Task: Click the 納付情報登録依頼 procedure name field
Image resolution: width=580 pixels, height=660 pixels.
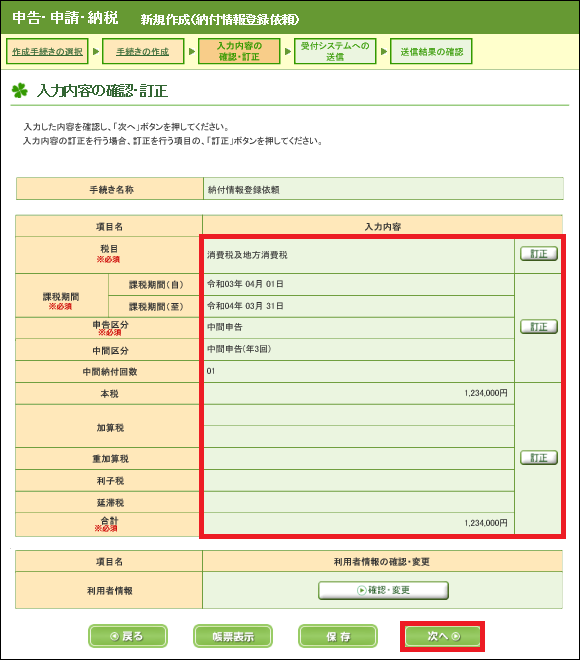Action: pos(383,189)
